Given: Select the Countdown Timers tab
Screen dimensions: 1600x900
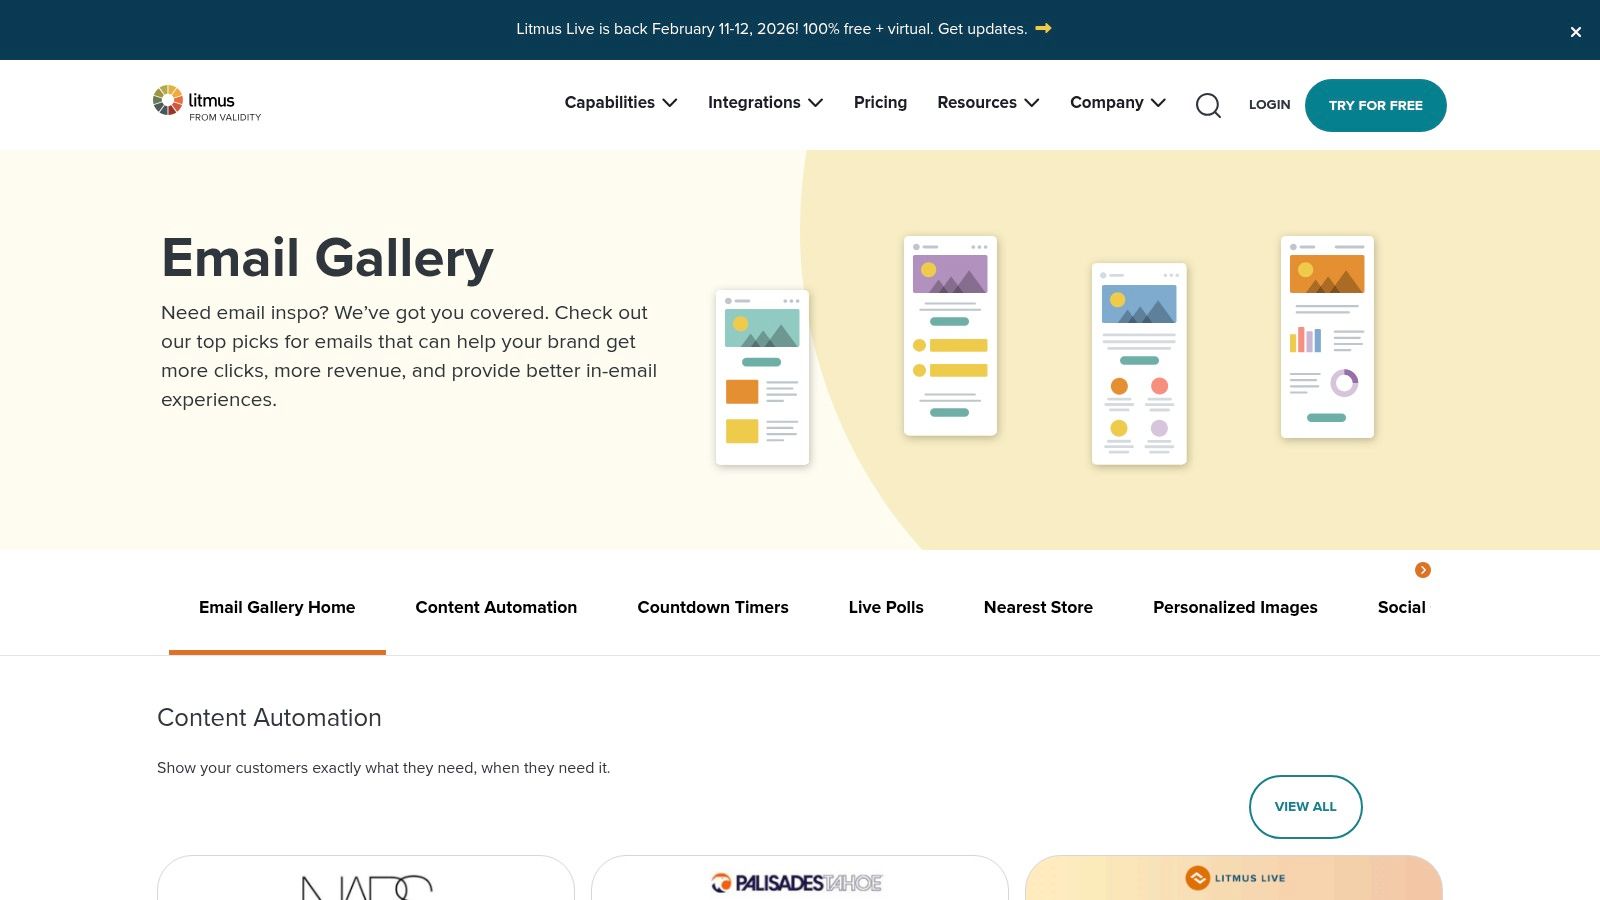Looking at the screenshot, I should [x=713, y=607].
